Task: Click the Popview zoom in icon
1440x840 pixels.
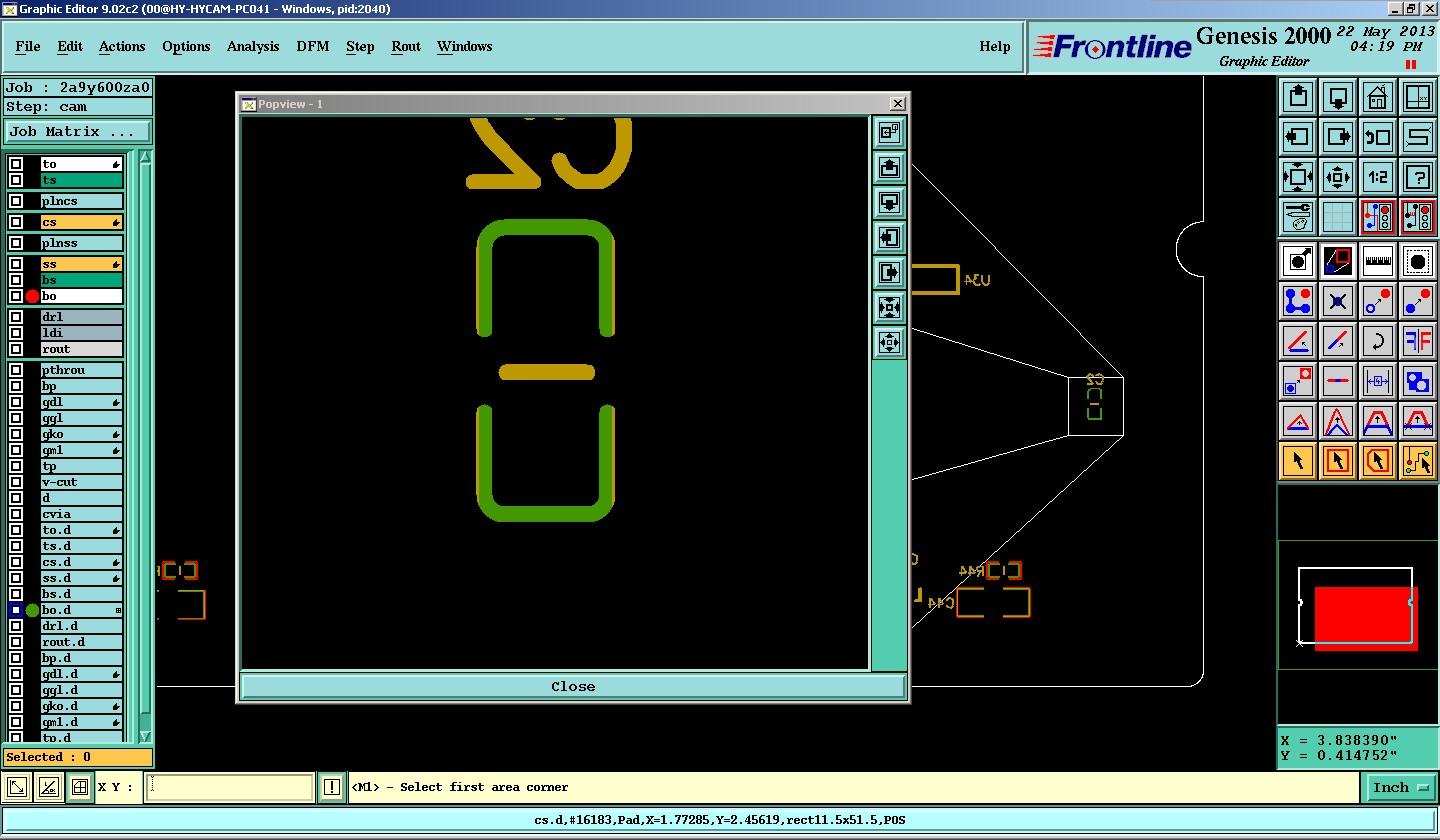Action: [889, 307]
